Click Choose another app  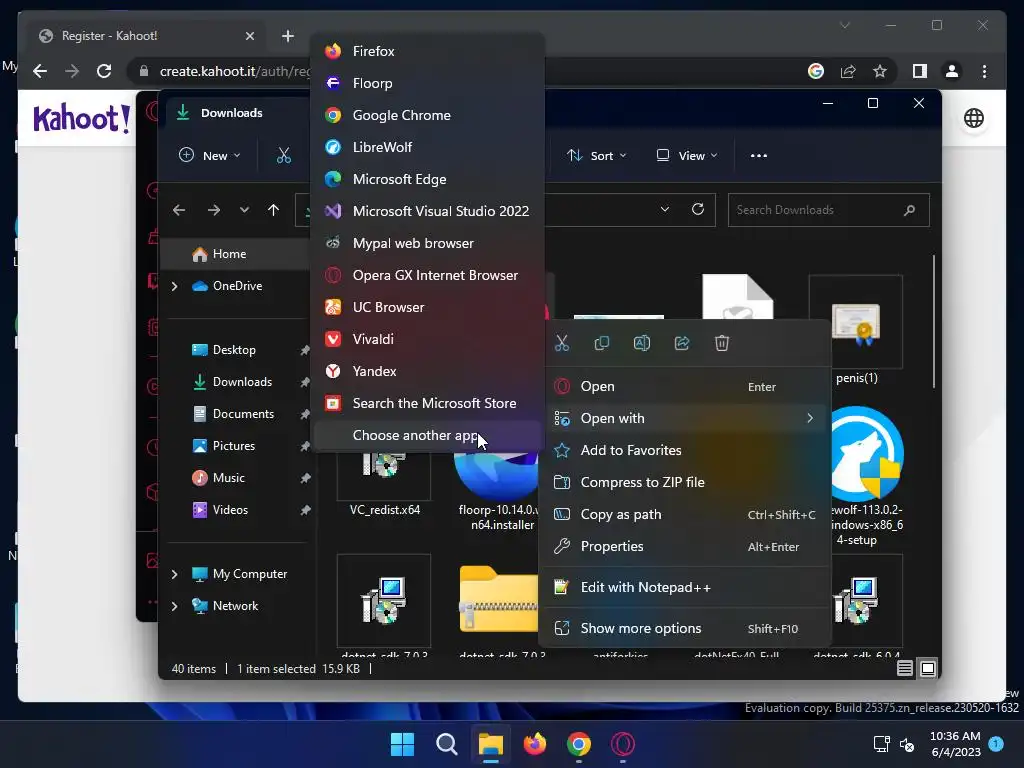[x=428, y=435]
